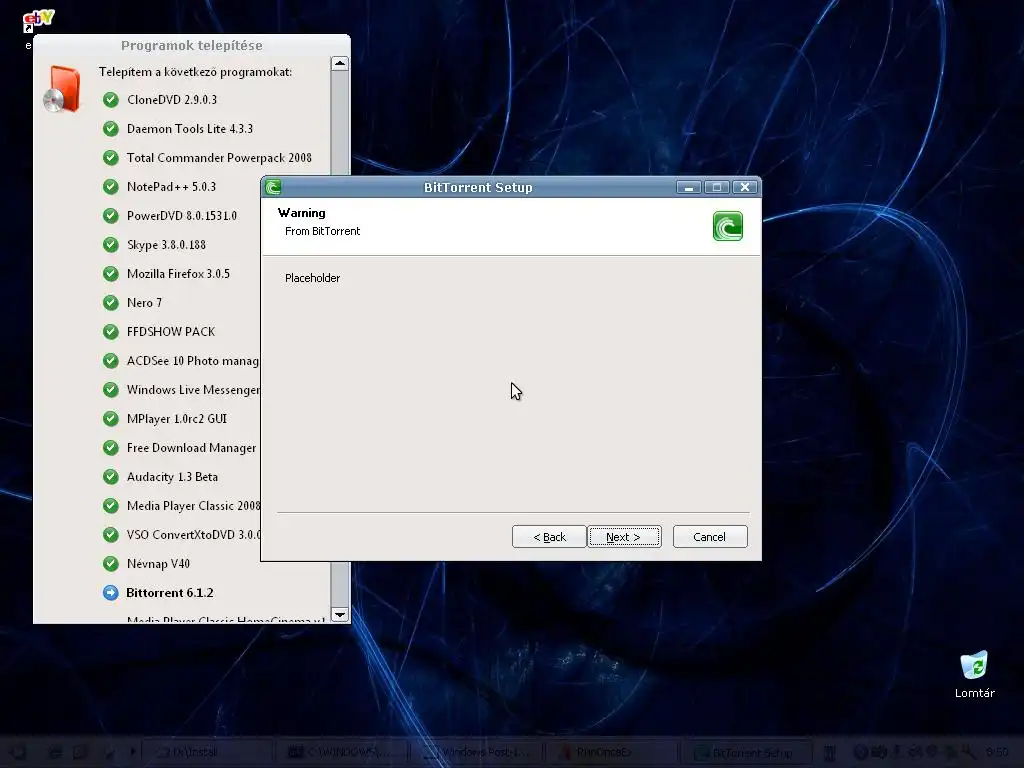The image size is (1024, 768).
Task: Select the Mozilla Firefox 3.0.5 entry
Action: pos(178,274)
